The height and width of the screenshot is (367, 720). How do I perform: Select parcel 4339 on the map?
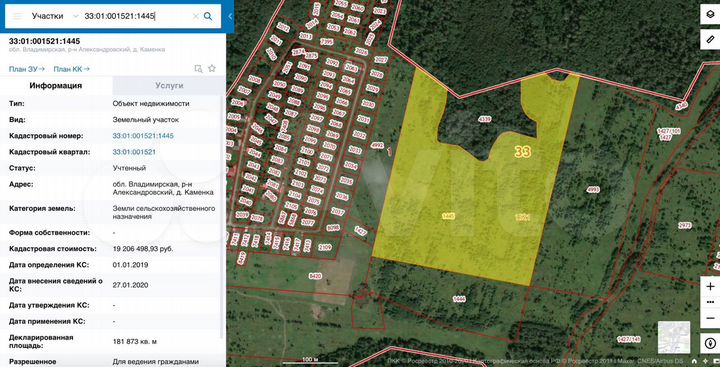point(485,119)
